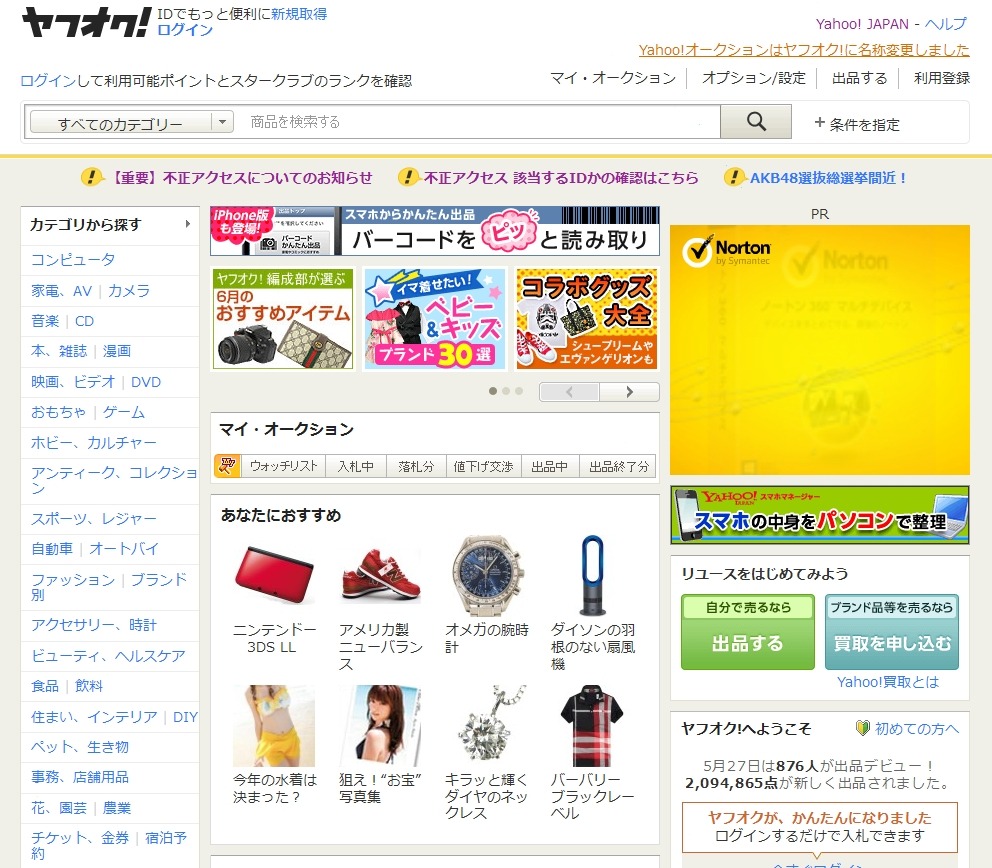Viewport: 992px width, 868px height.
Task: Open the New Balance sneakers thumbnail
Action: click(380, 575)
